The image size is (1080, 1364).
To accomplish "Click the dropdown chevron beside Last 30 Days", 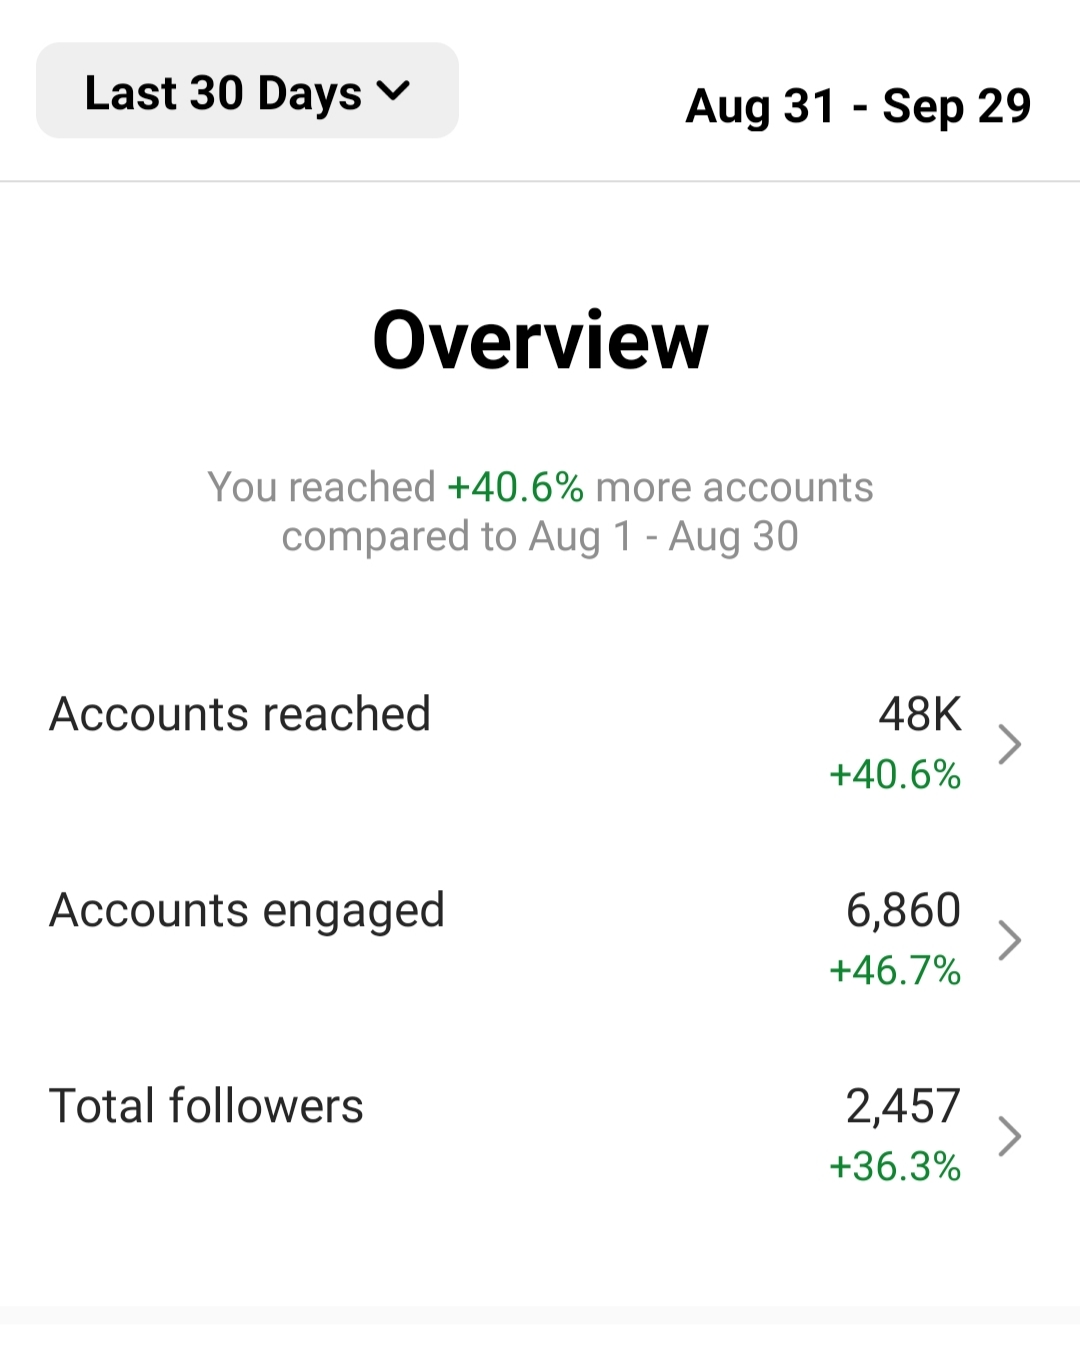I will pos(394,91).
